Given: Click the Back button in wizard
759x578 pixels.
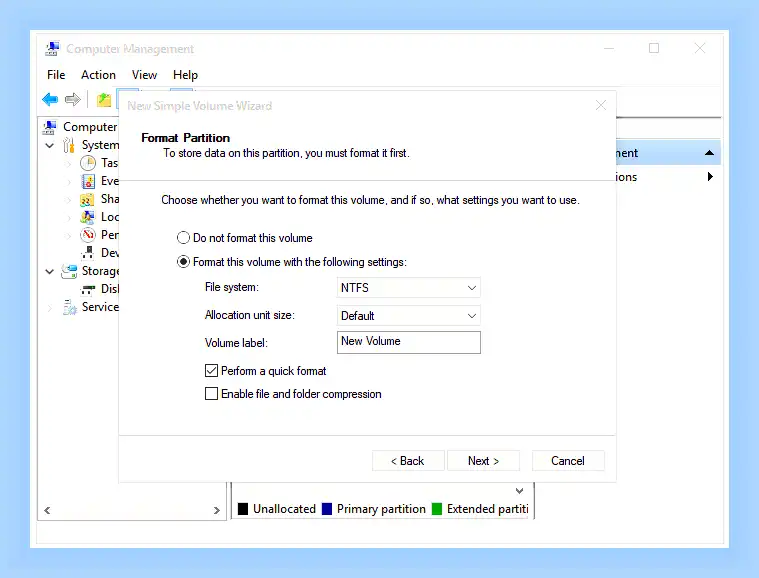Looking at the screenshot, I should pyautogui.click(x=408, y=461).
